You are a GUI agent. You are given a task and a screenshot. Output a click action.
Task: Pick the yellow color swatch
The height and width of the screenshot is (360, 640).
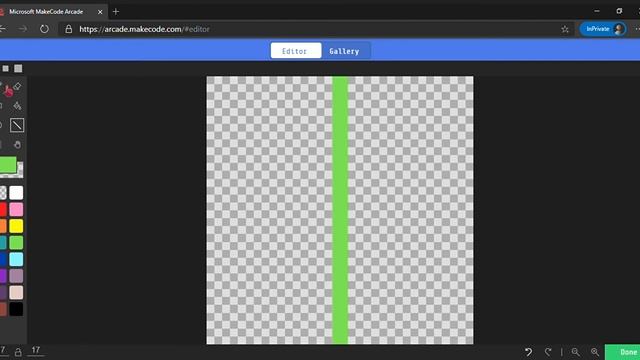[16, 226]
